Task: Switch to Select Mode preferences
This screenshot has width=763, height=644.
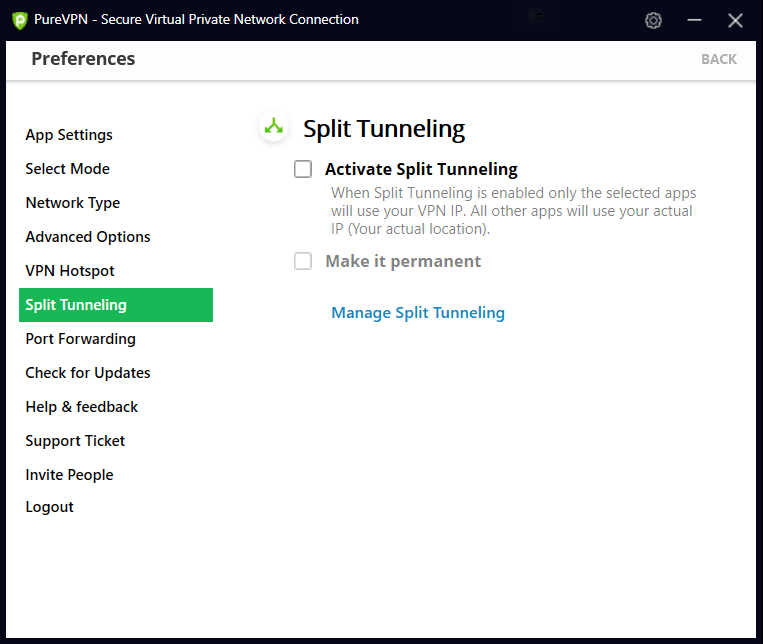Action: click(x=68, y=169)
